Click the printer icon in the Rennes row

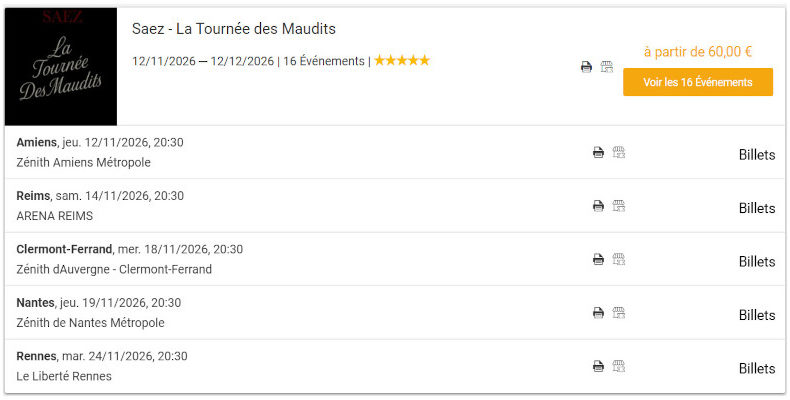click(x=598, y=366)
